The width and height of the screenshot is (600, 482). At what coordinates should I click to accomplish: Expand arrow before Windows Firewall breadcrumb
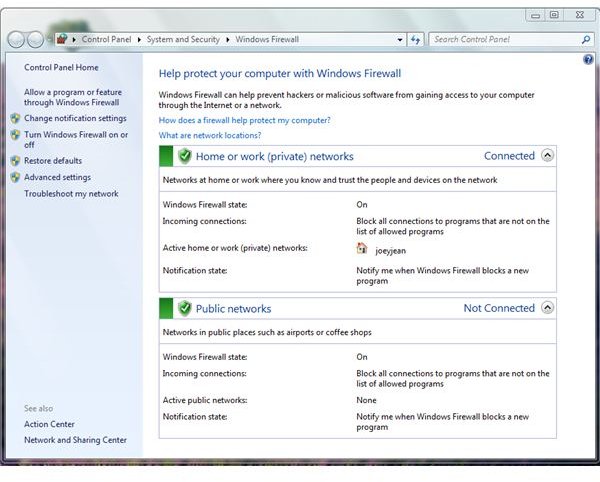(228, 39)
